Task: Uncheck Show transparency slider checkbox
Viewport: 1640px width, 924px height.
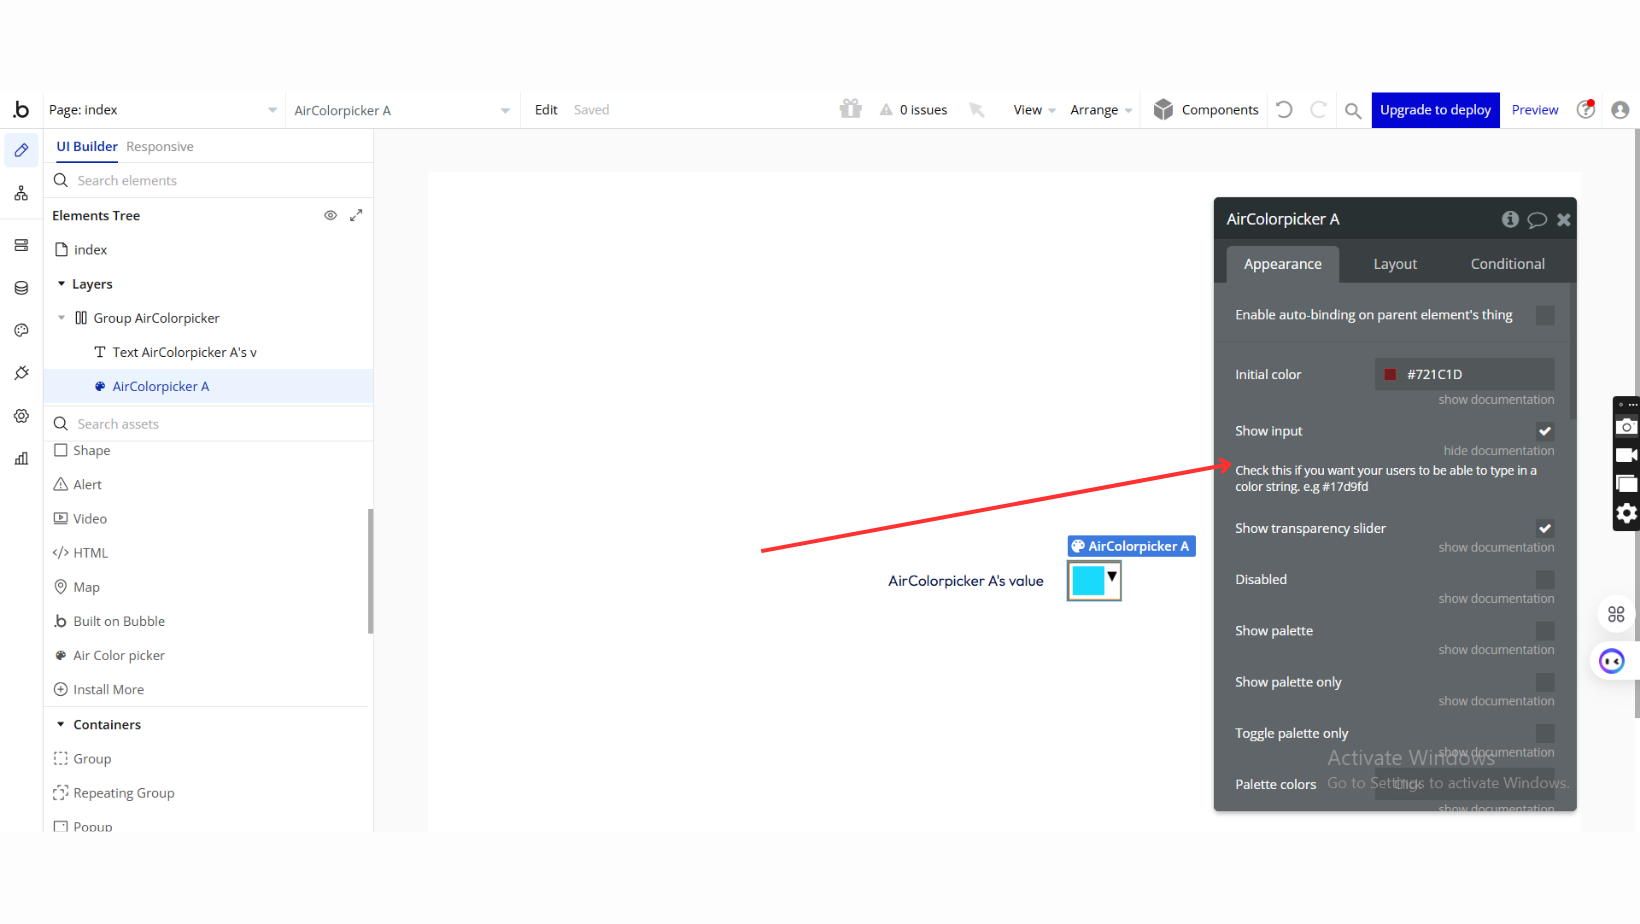Action: [1545, 528]
